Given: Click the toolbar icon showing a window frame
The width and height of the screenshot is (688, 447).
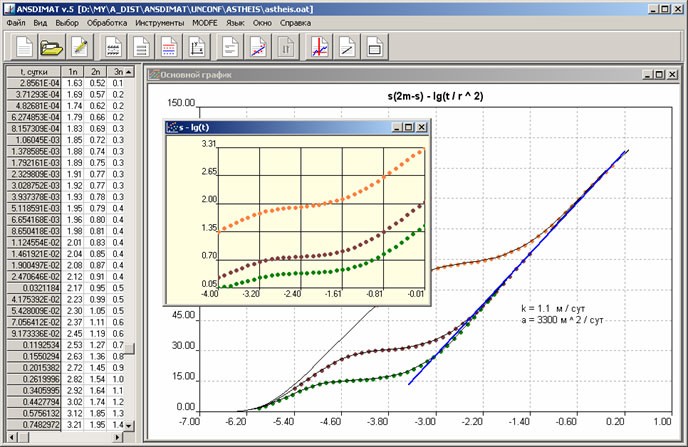Looking at the screenshot, I should tap(374, 46).
